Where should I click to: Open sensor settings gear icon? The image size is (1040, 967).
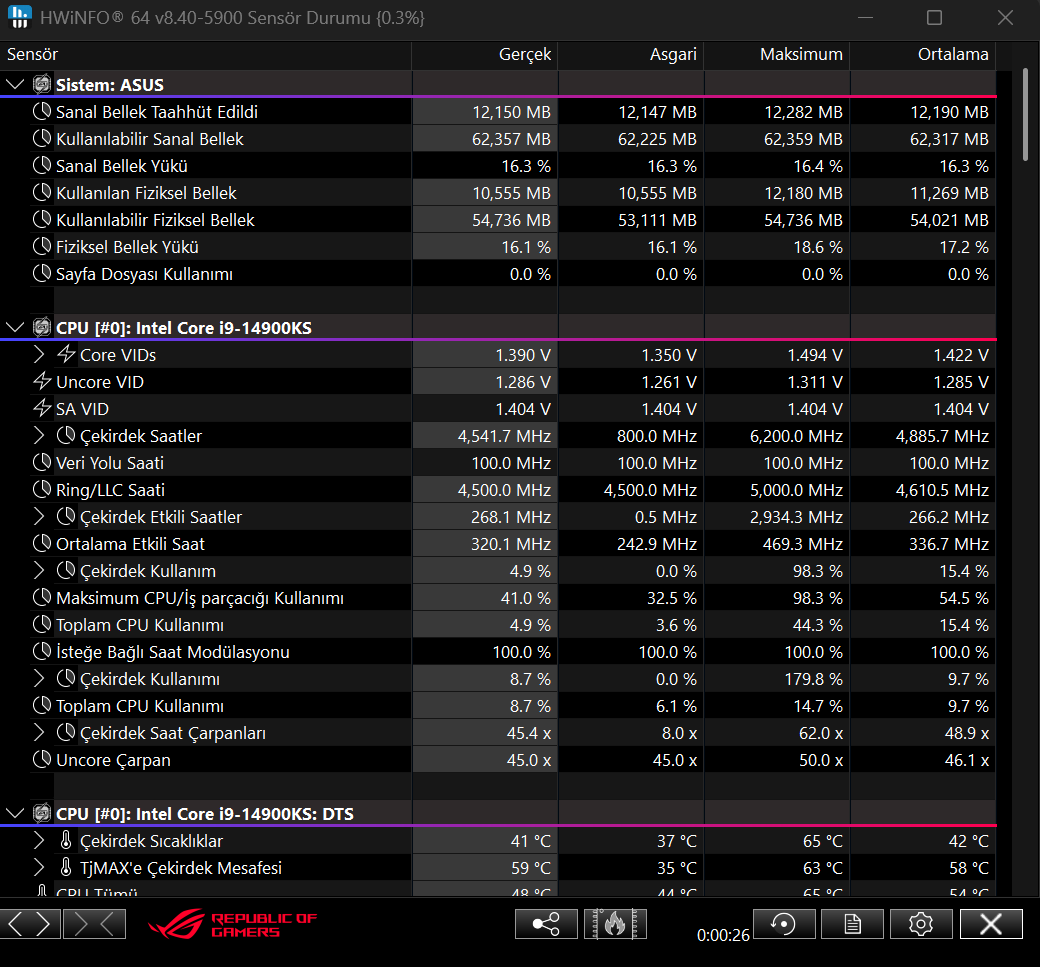[x=921, y=924]
